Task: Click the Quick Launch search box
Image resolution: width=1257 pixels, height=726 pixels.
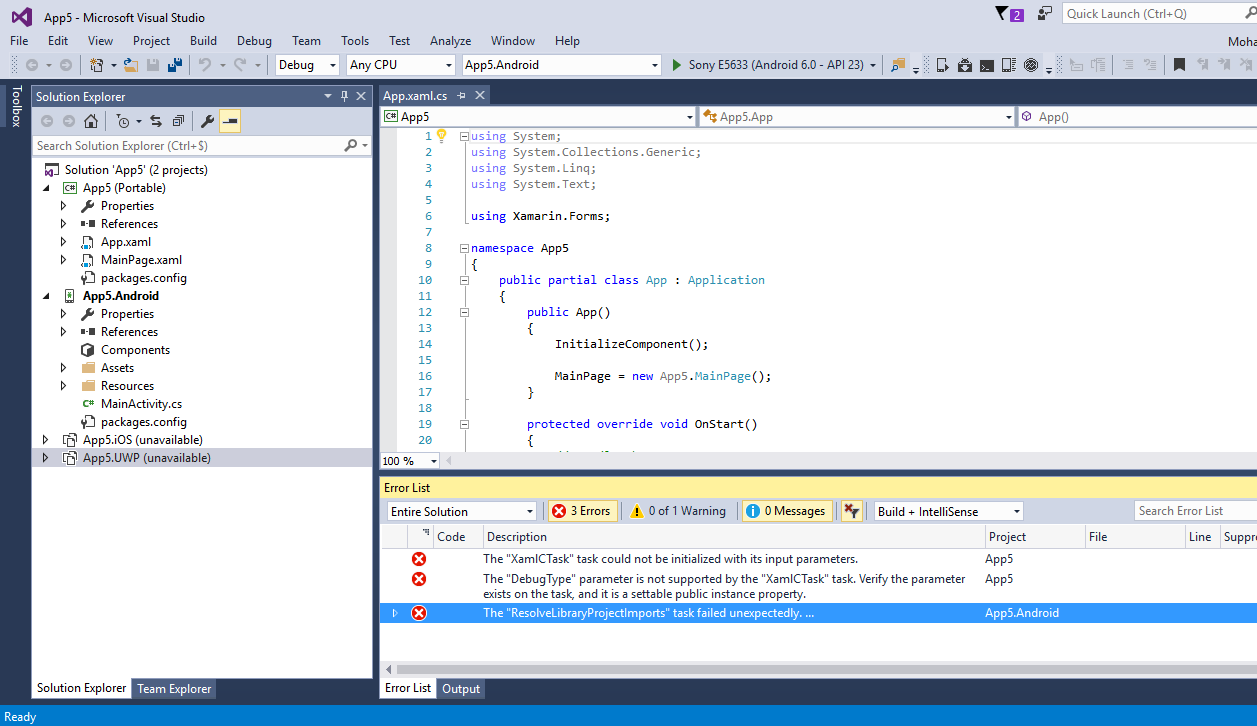Action: tap(1158, 13)
